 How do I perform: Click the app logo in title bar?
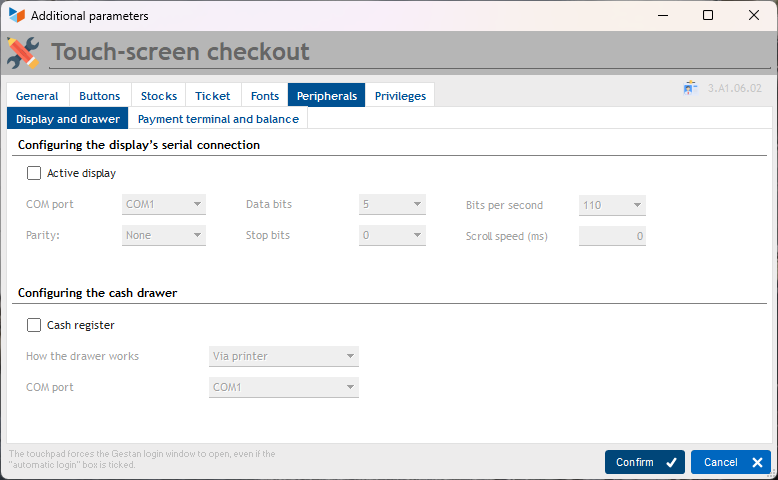point(16,15)
